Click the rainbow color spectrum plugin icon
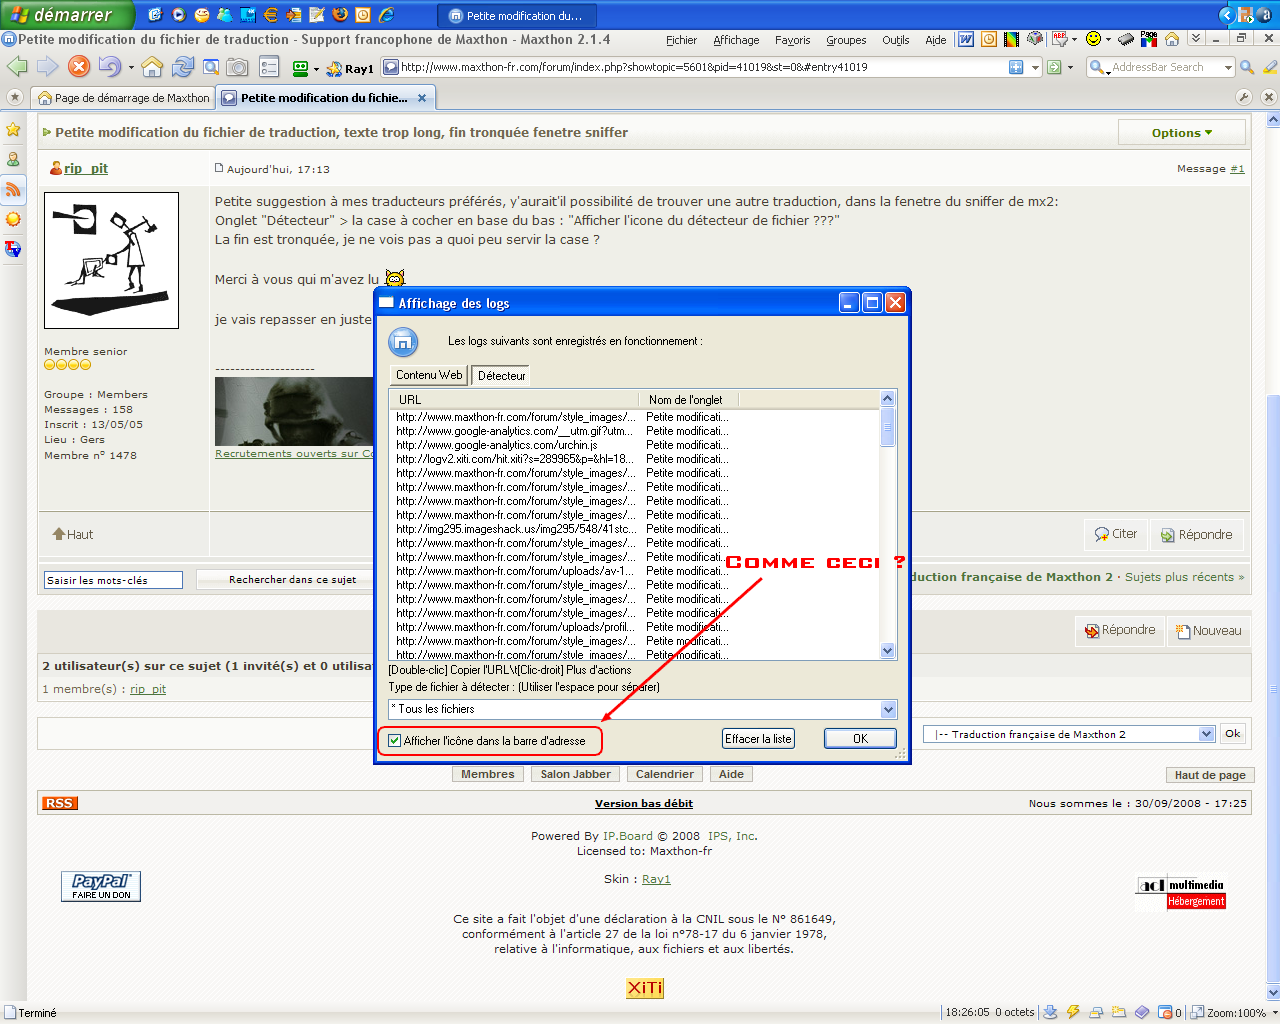Viewport: 1280px width, 1024px height. click(x=1011, y=39)
